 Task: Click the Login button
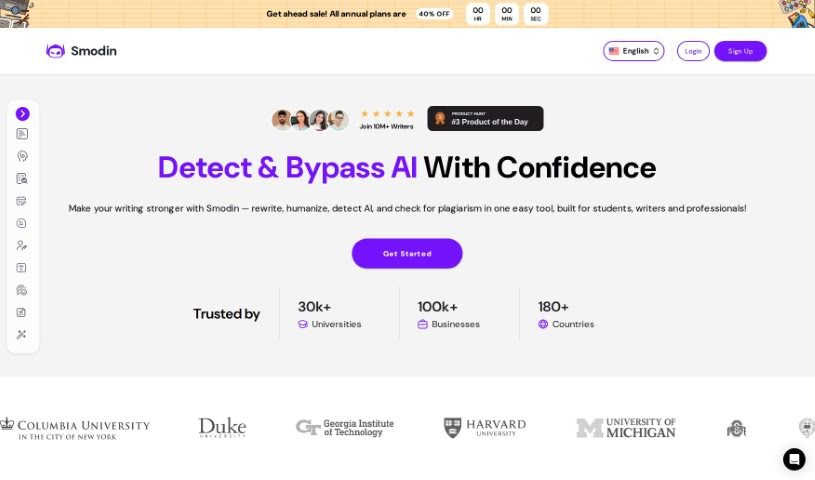(x=693, y=51)
